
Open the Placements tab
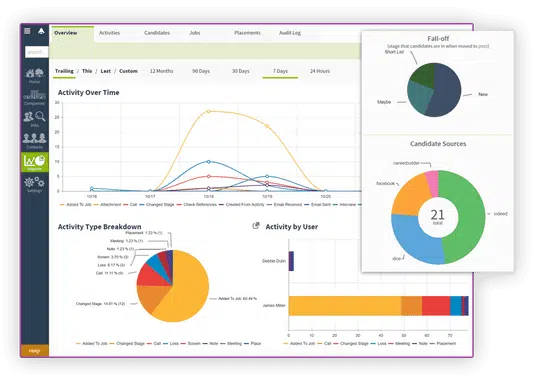click(x=247, y=33)
